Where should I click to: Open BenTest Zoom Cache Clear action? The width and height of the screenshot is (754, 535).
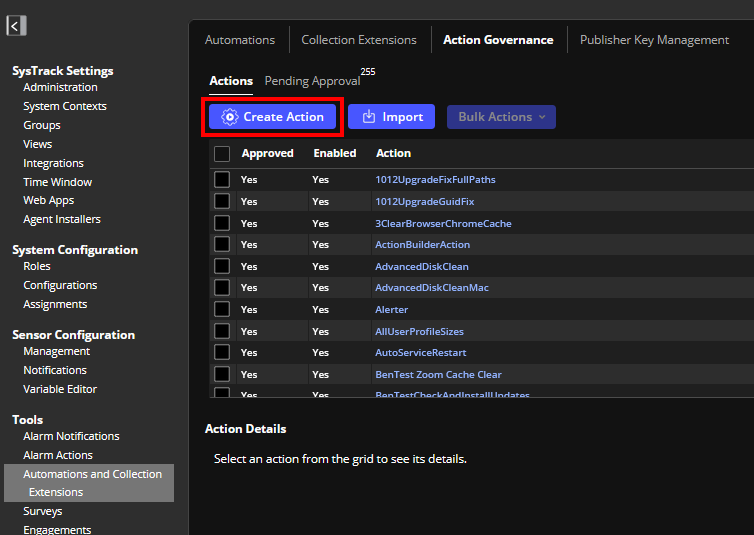(x=438, y=375)
